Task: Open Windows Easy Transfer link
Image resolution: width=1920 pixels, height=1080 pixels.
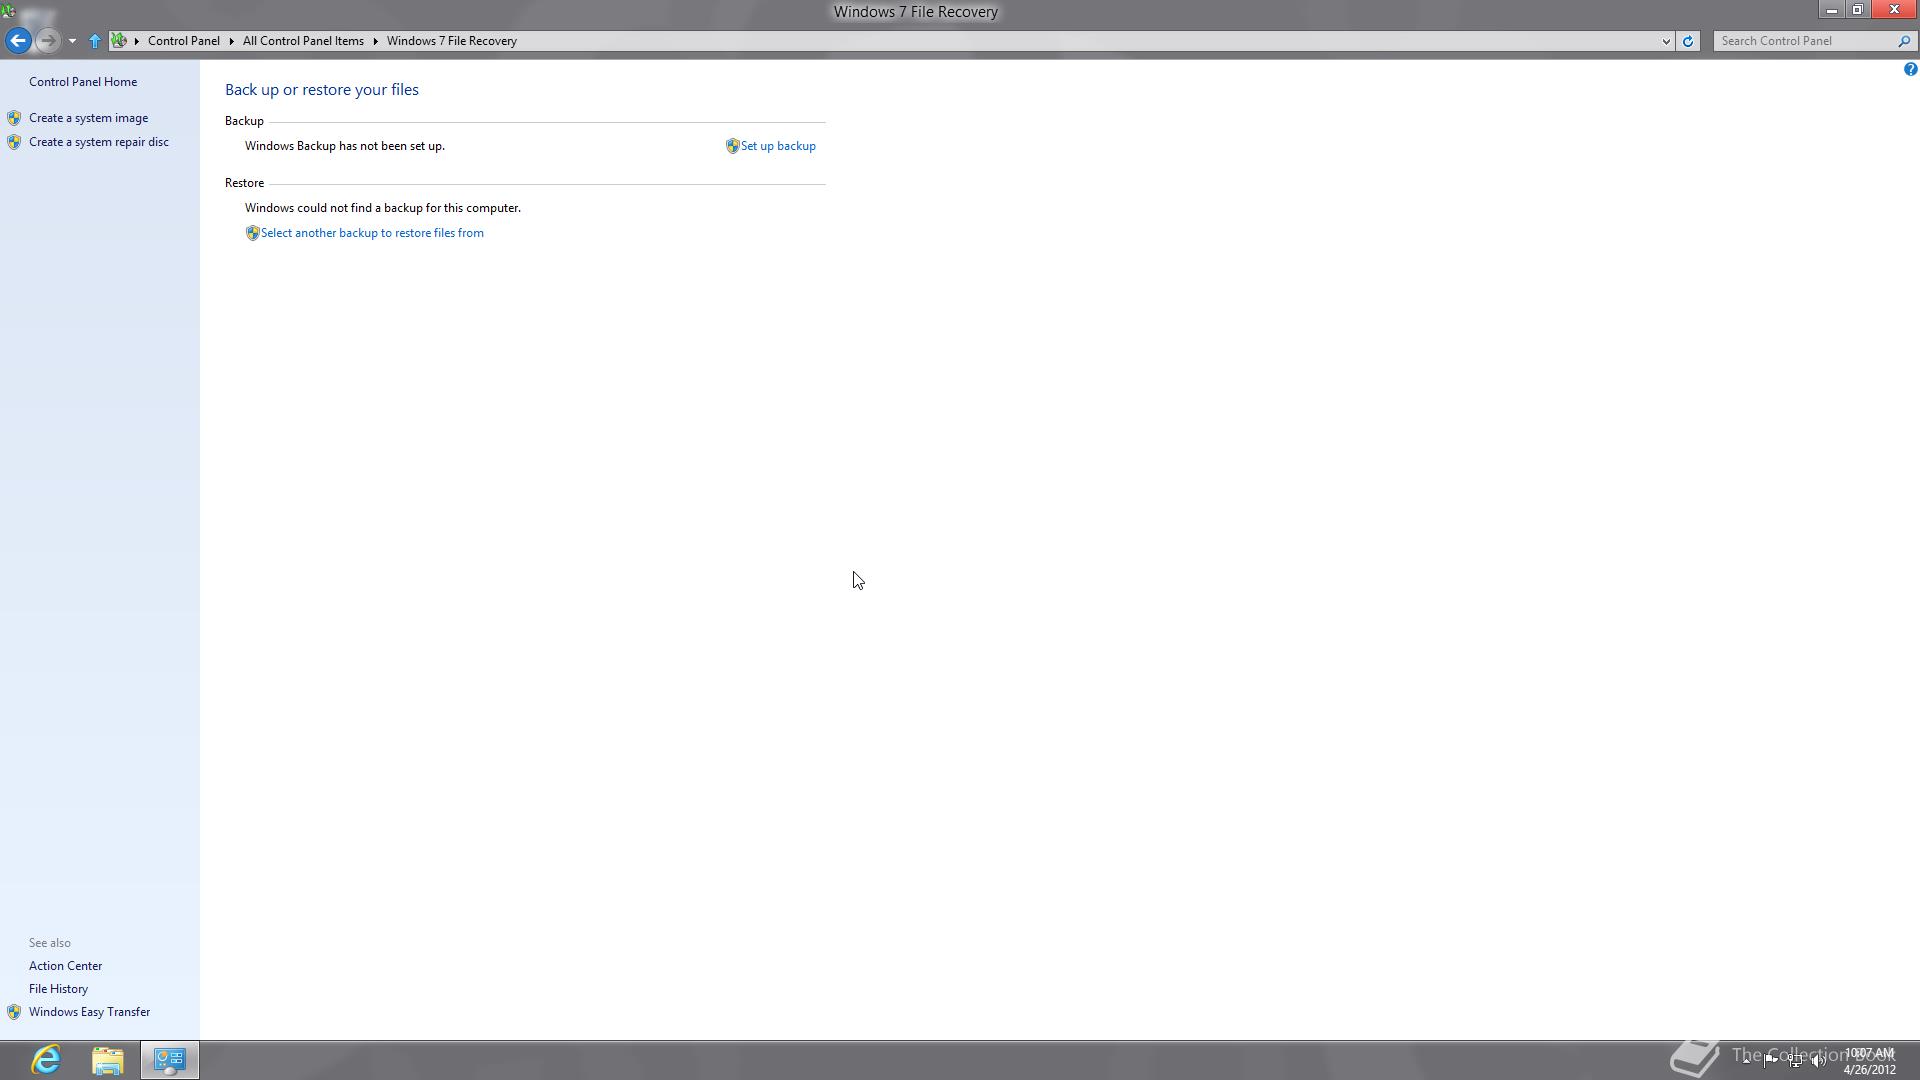Action: click(x=89, y=1012)
